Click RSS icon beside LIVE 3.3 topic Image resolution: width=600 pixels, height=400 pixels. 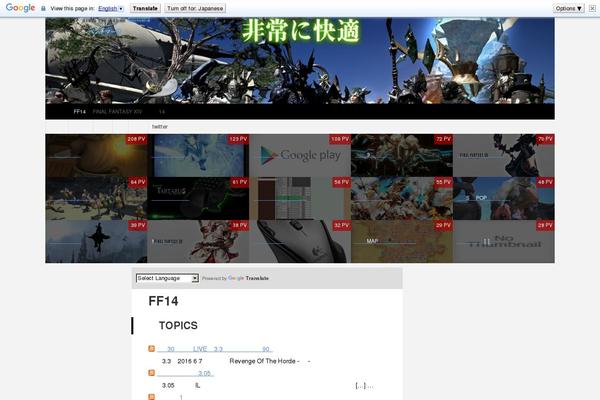(x=152, y=349)
